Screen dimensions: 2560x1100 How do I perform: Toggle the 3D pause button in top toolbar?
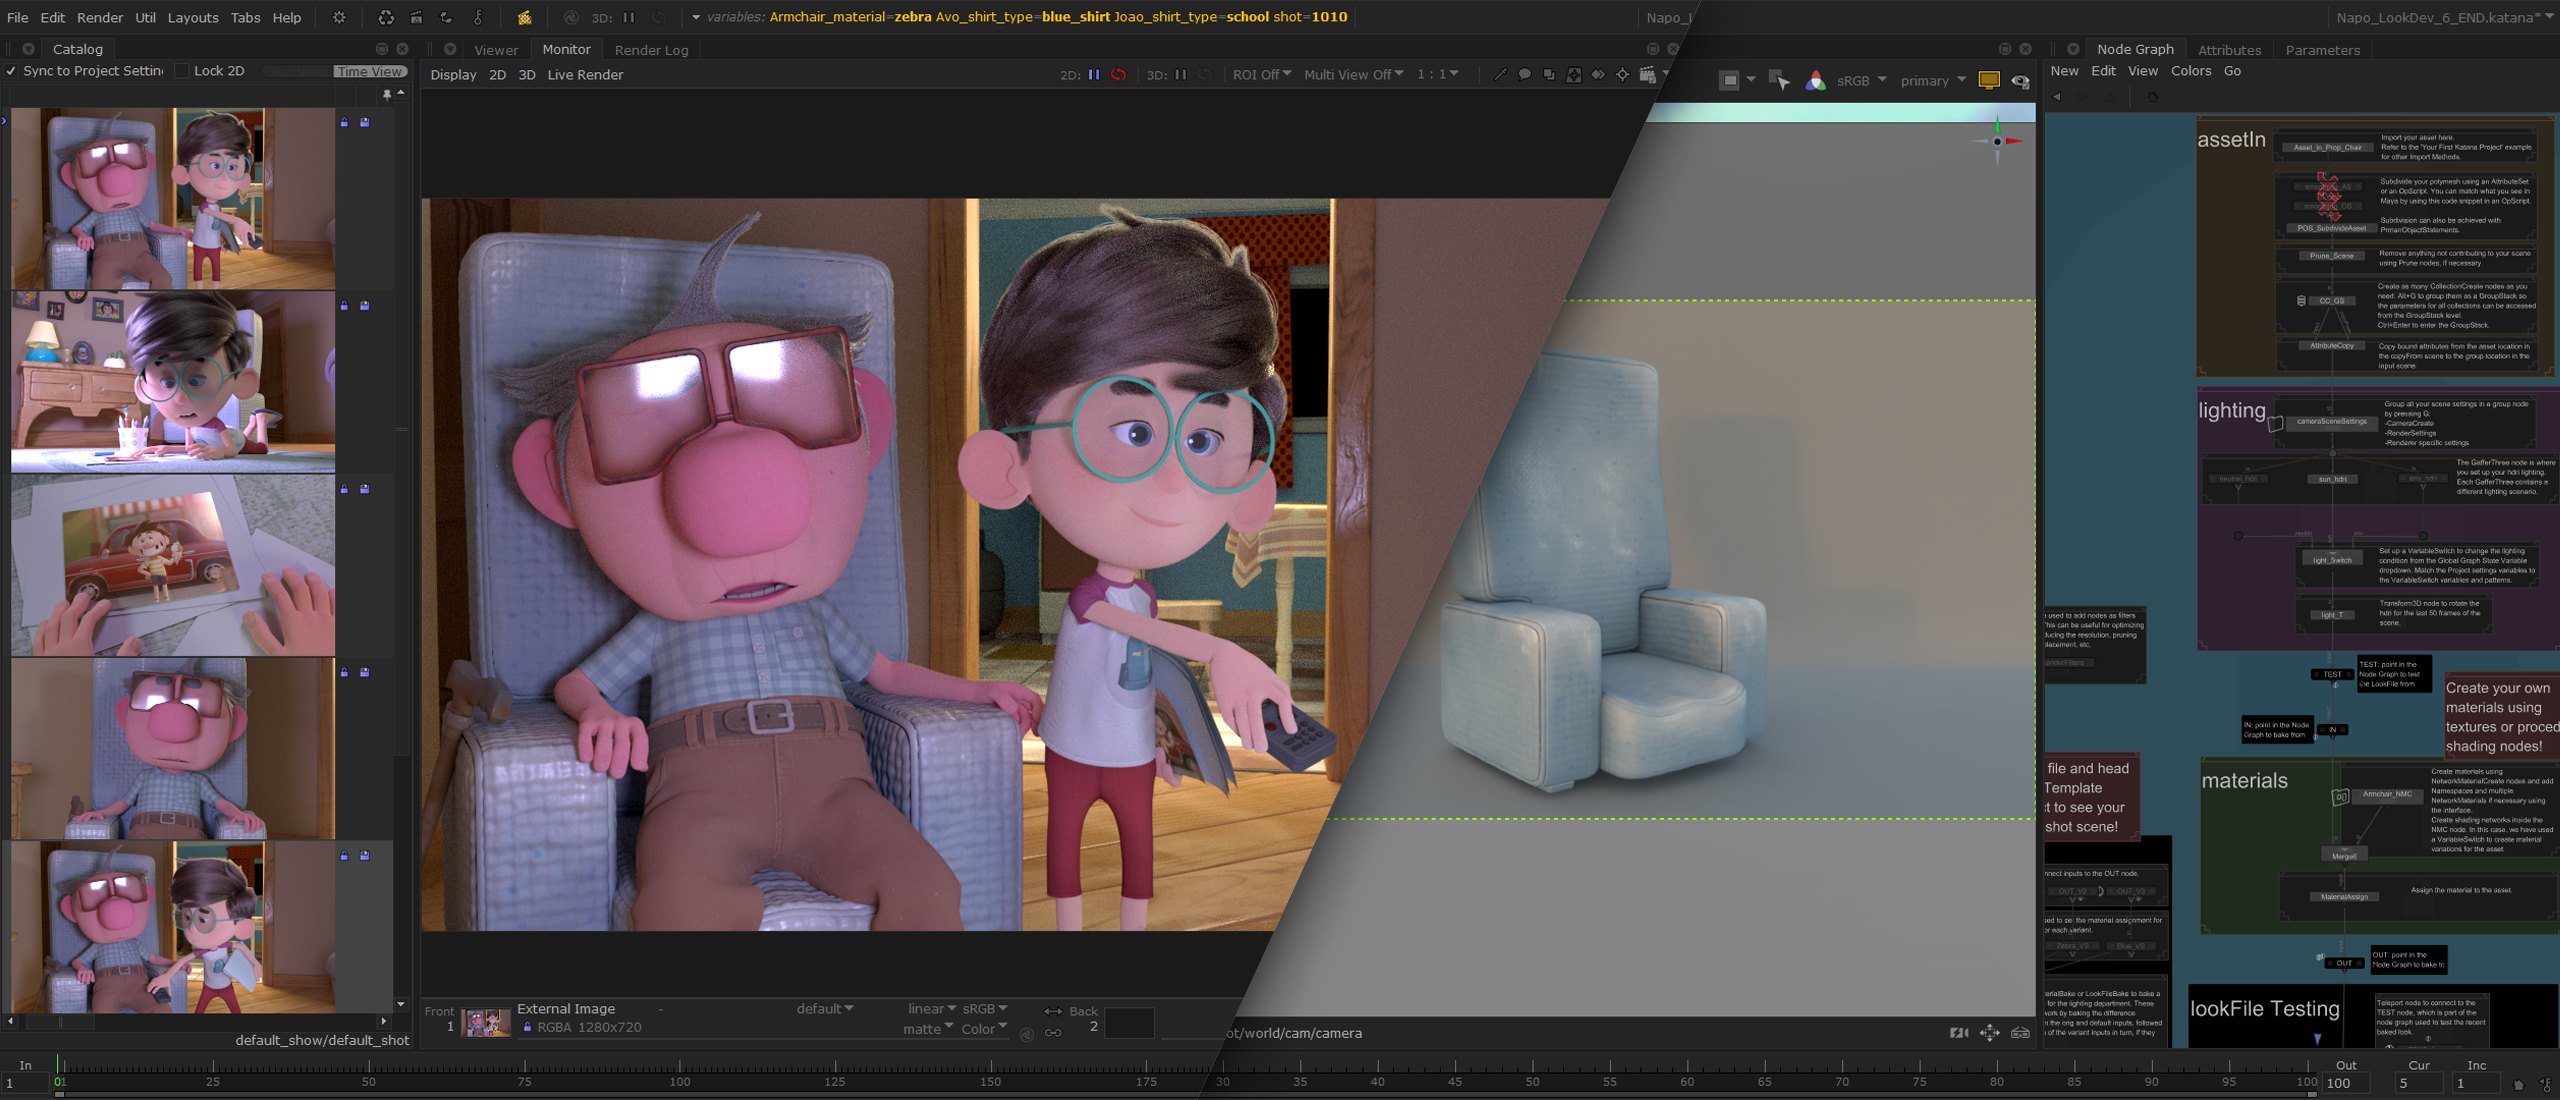coord(628,17)
